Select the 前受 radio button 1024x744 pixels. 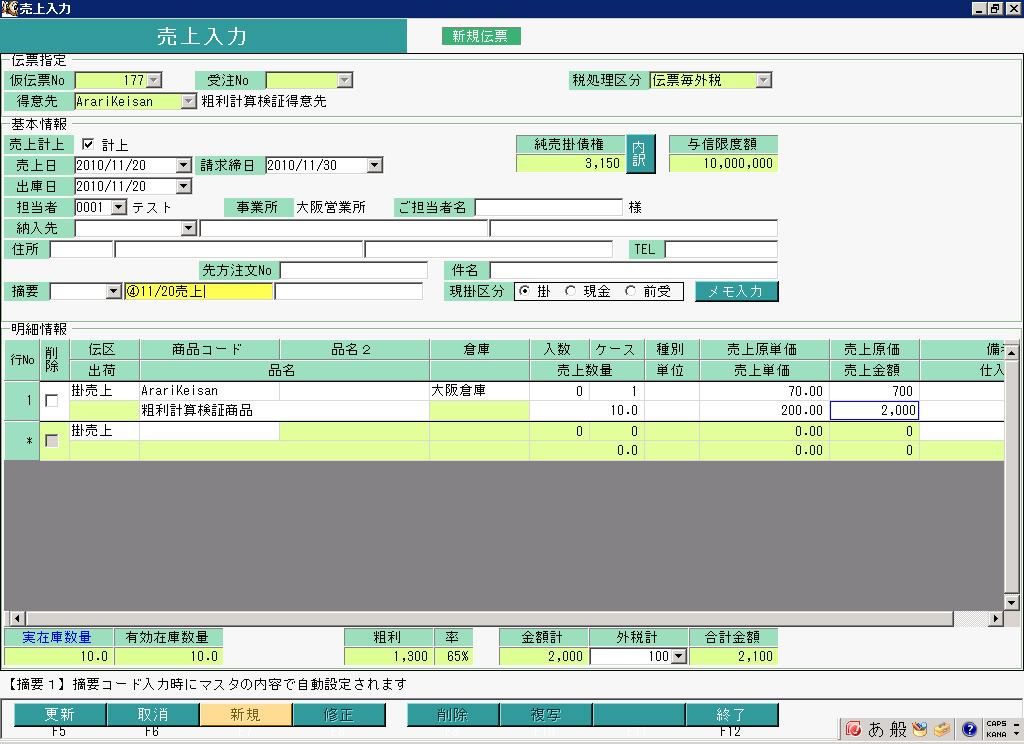click(x=630, y=291)
